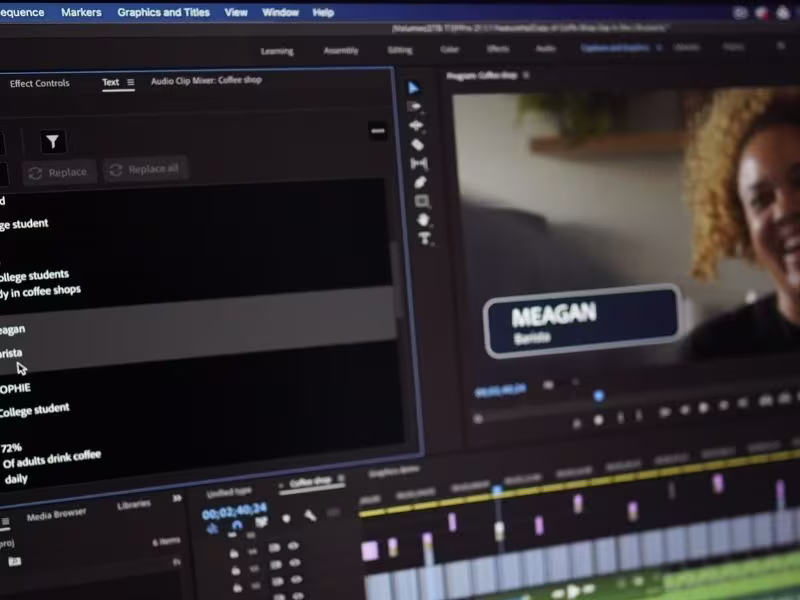Toggle Linked Selection in the timeline

point(261,522)
